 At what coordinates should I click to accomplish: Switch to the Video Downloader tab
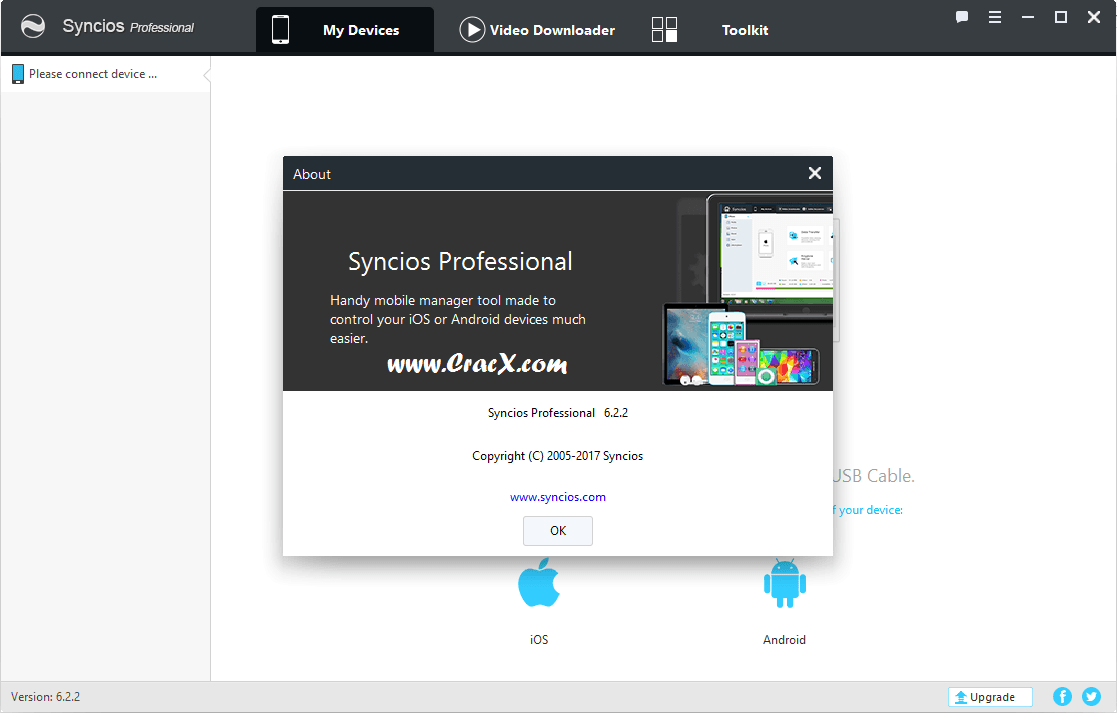pos(537,30)
